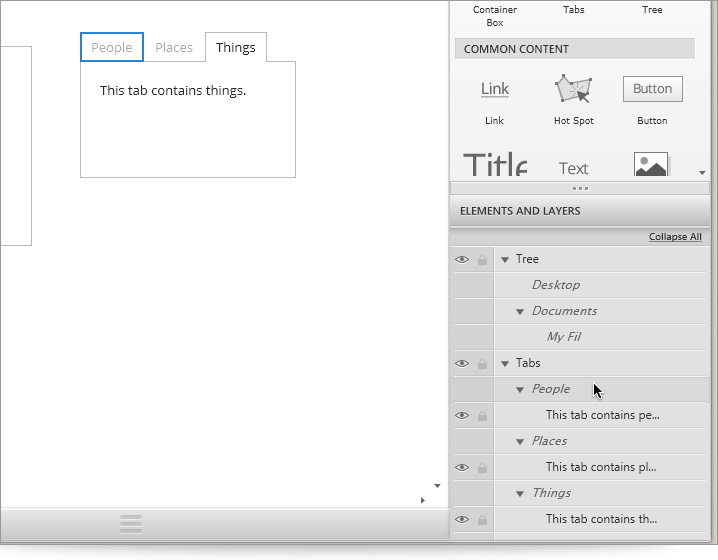Select the Things tab on canvas
Image resolution: width=718 pixels, height=560 pixels.
pos(236,47)
